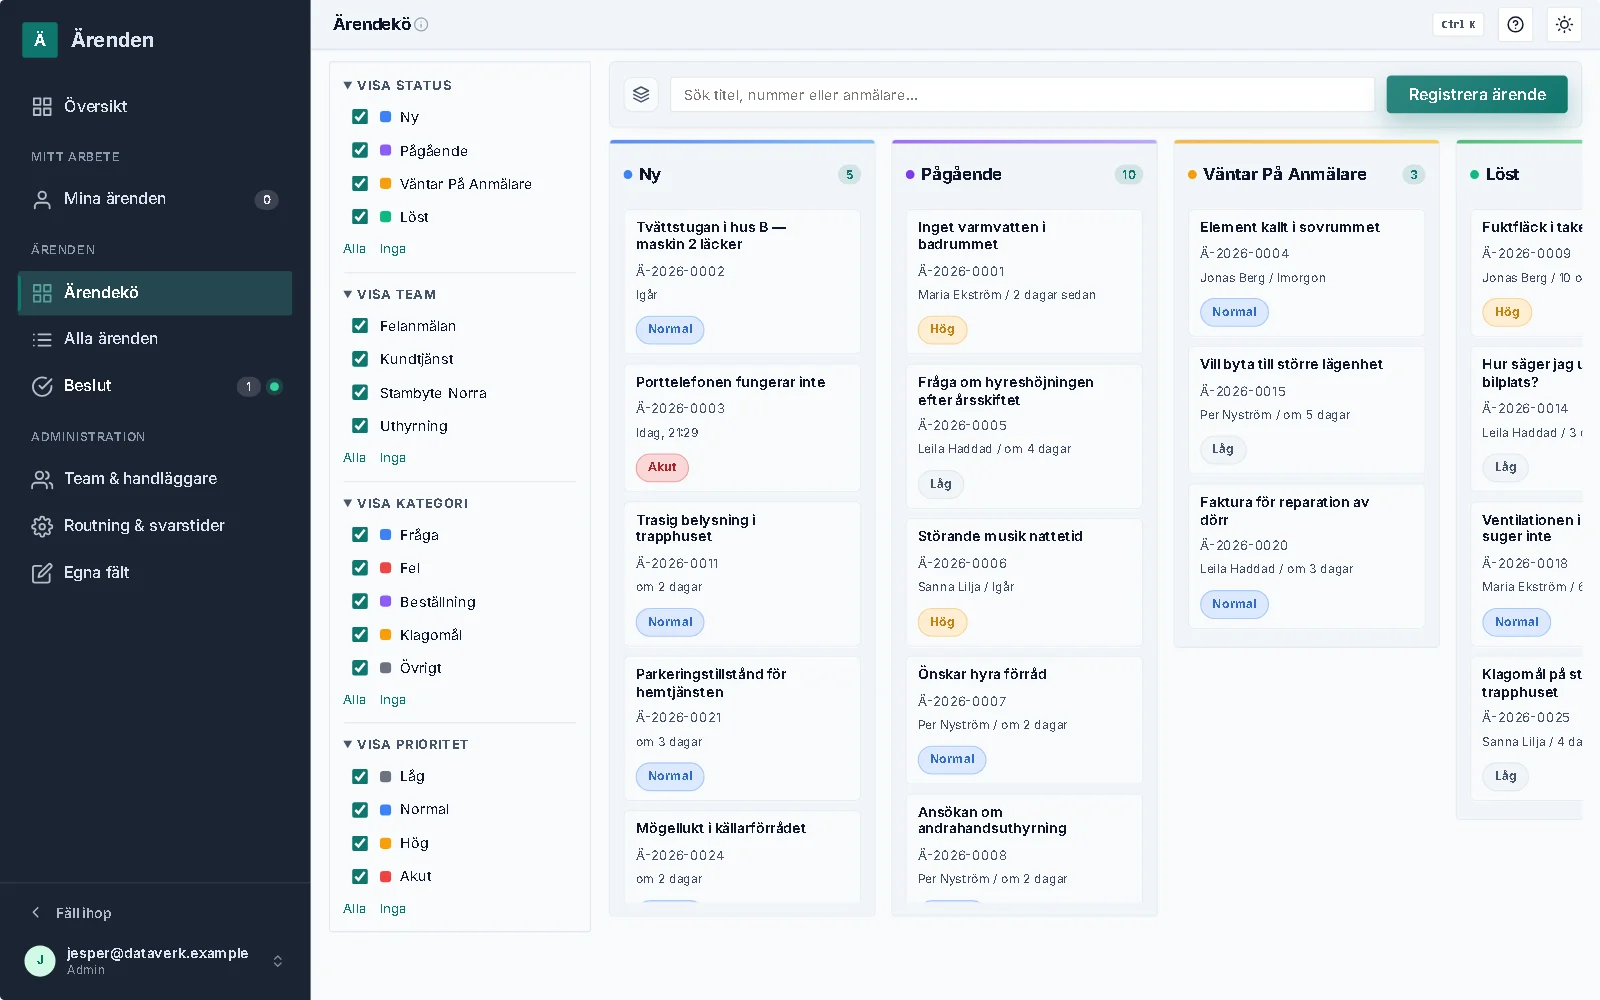Open Mina ärenden person icon

coord(42,199)
